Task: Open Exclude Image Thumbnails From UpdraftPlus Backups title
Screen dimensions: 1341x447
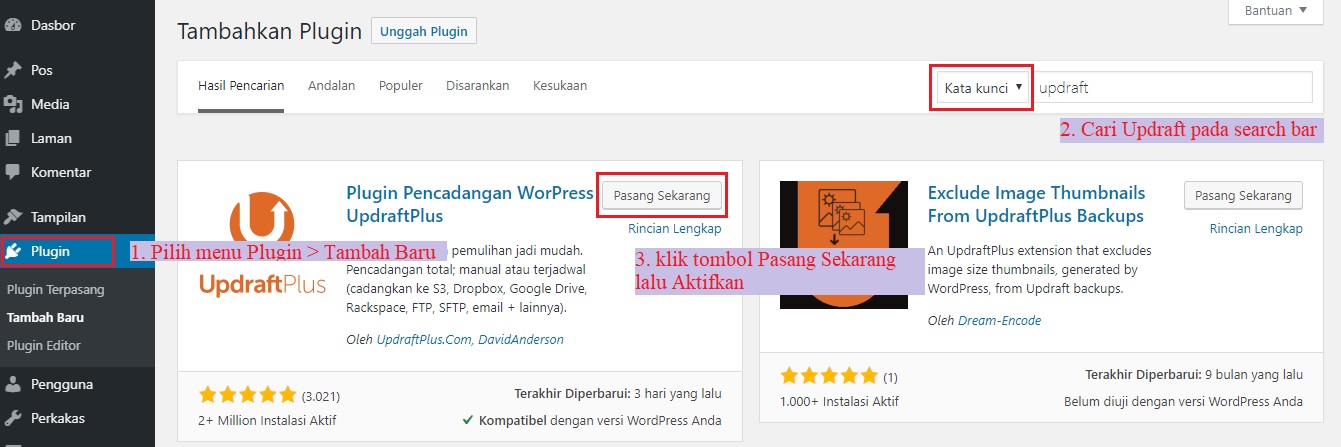Action: pos(1037,204)
